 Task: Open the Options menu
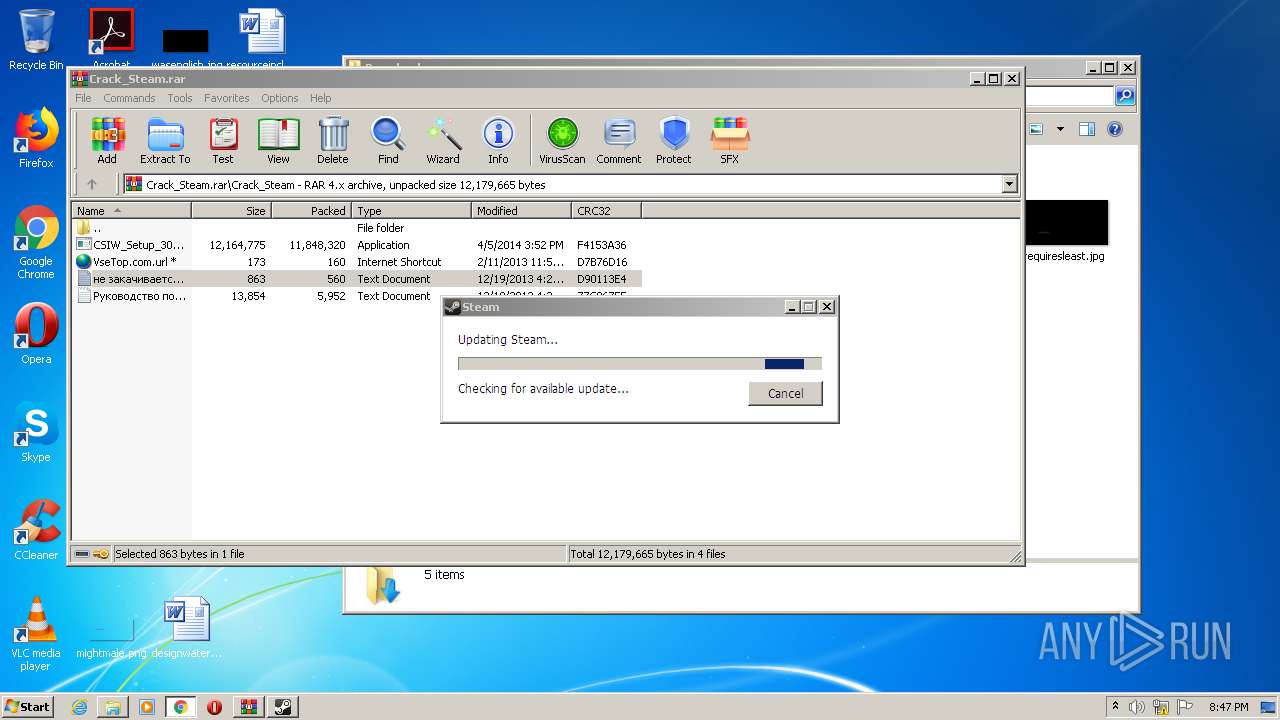click(x=280, y=98)
